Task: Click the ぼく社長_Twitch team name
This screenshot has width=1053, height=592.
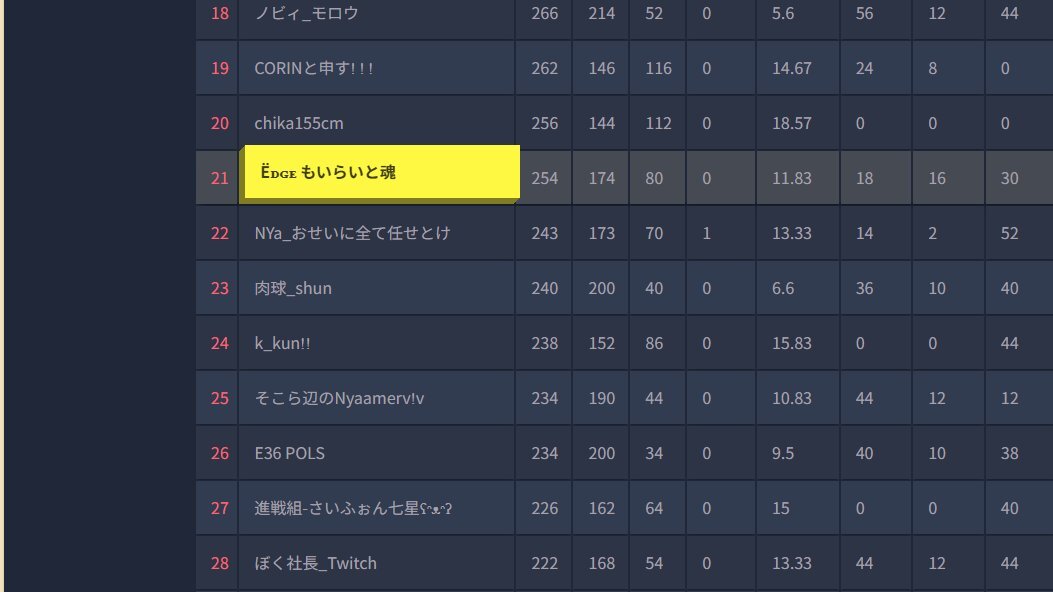Action: pyautogui.click(x=315, y=563)
